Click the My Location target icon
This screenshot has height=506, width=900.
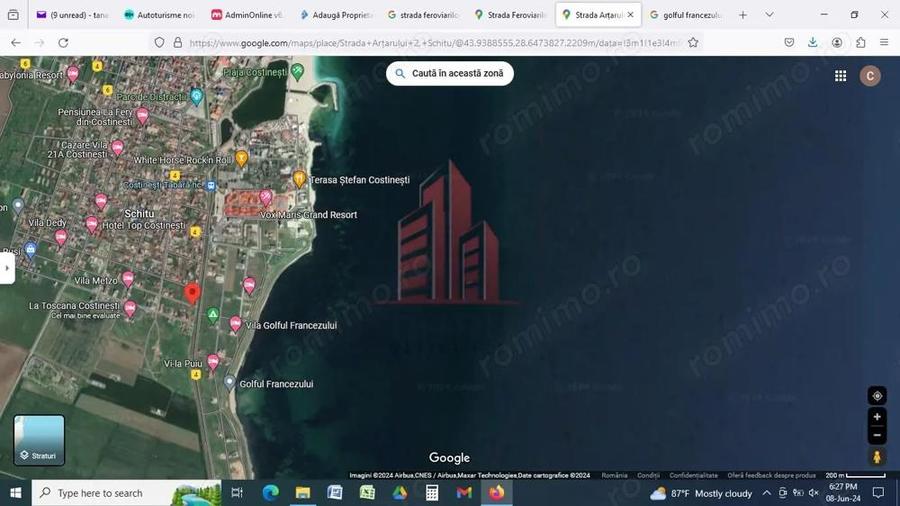pyautogui.click(x=877, y=396)
